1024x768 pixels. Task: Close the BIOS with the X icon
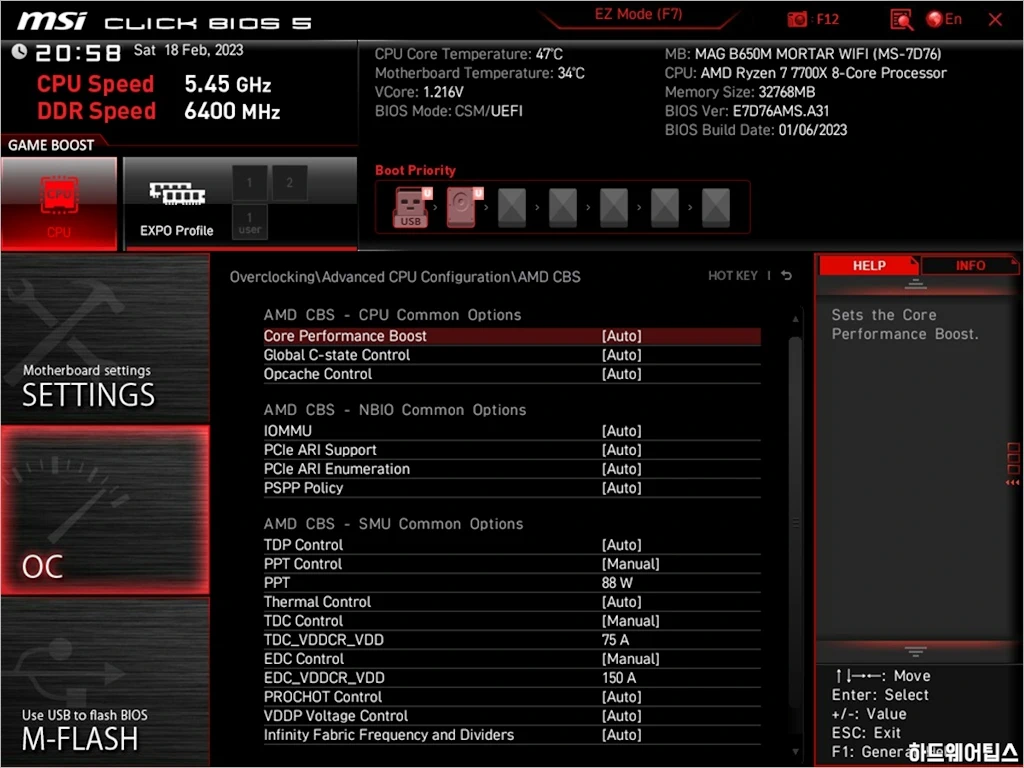pos(995,20)
